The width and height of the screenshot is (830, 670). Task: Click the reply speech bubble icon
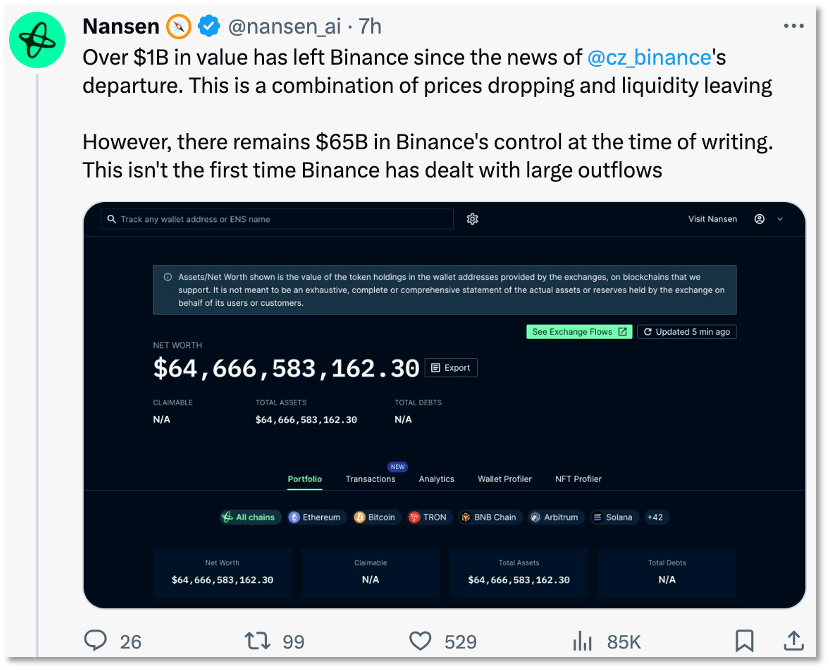tap(96, 641)
